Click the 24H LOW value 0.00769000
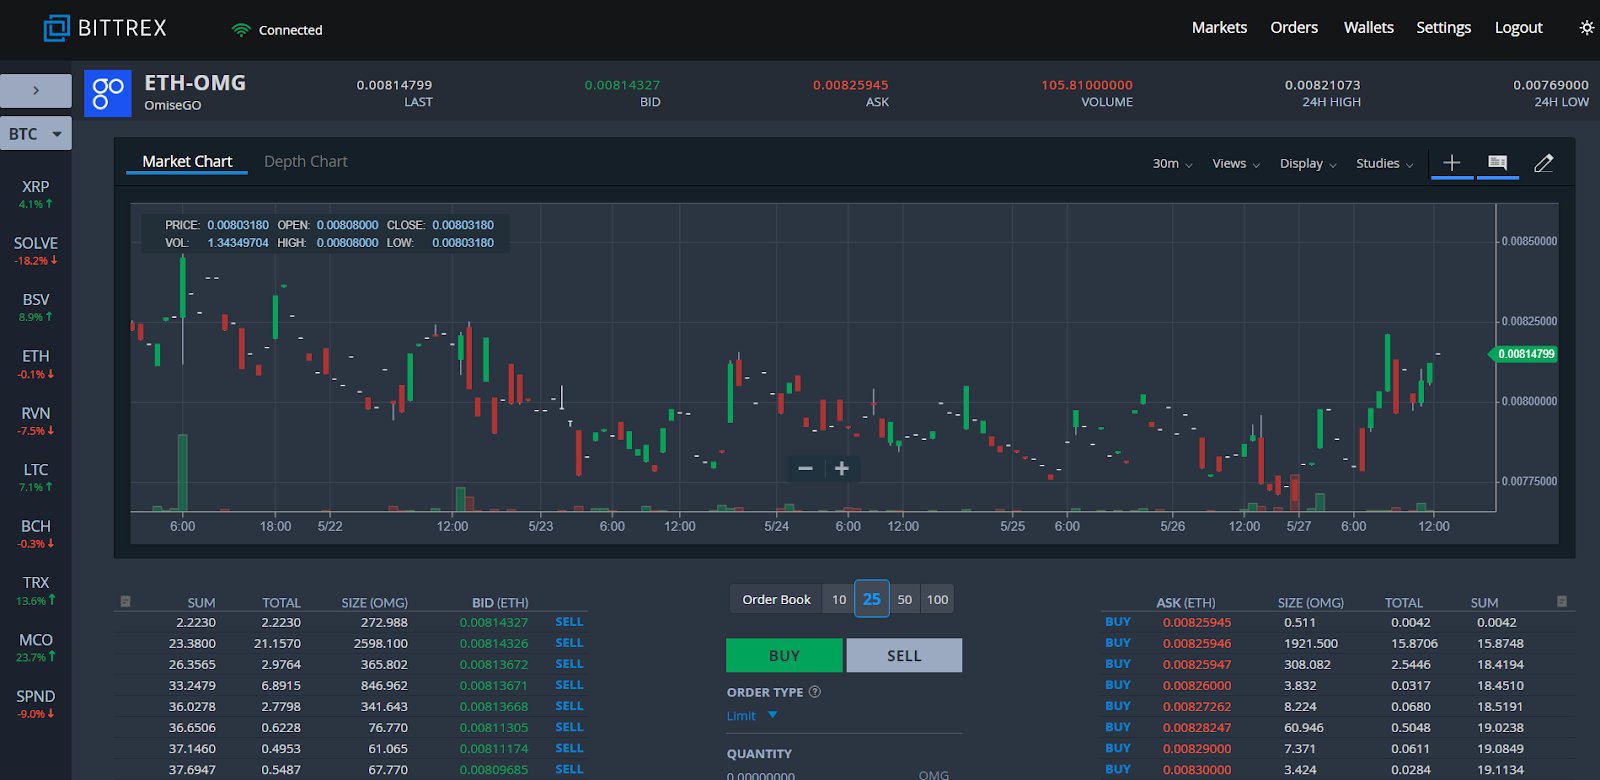This screenshot has width=1600, height=780. coord(1550,85)
